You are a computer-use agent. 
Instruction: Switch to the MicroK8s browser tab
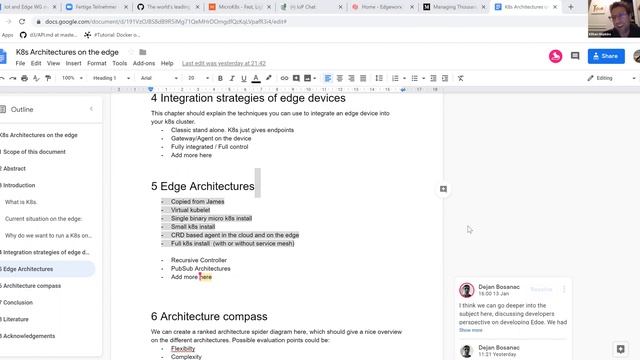click(240, 7)
